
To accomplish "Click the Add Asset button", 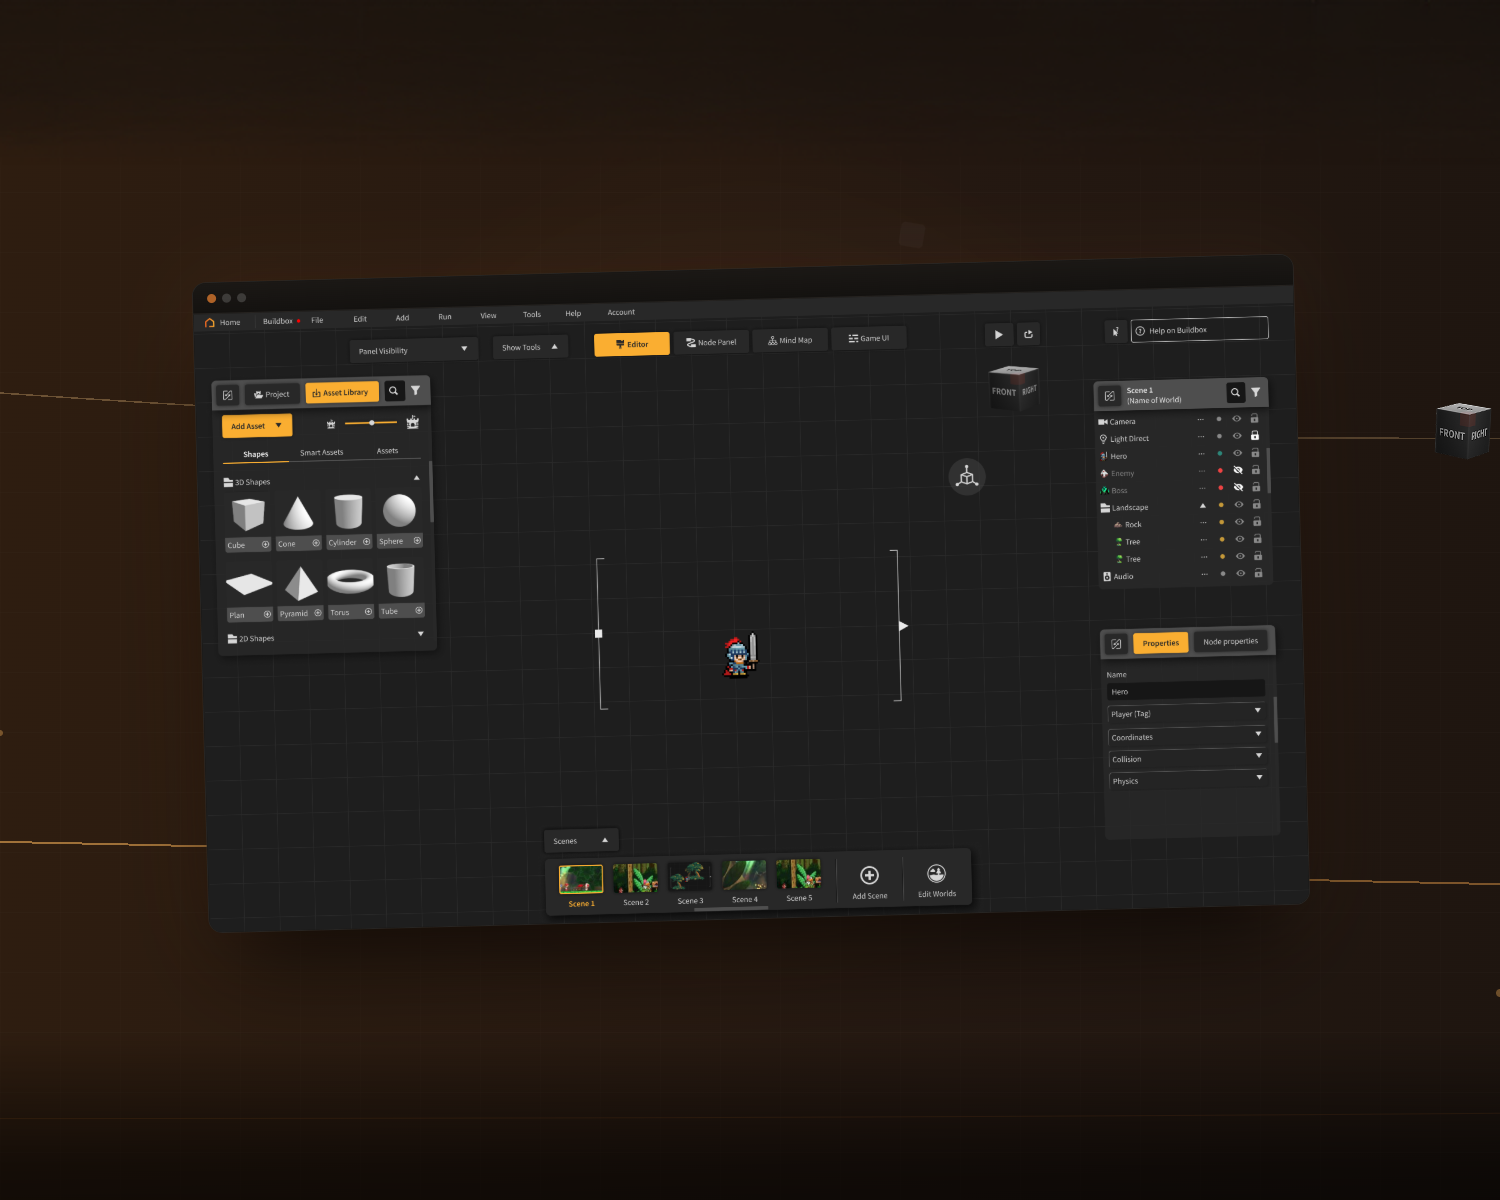I will click(257, 426).
